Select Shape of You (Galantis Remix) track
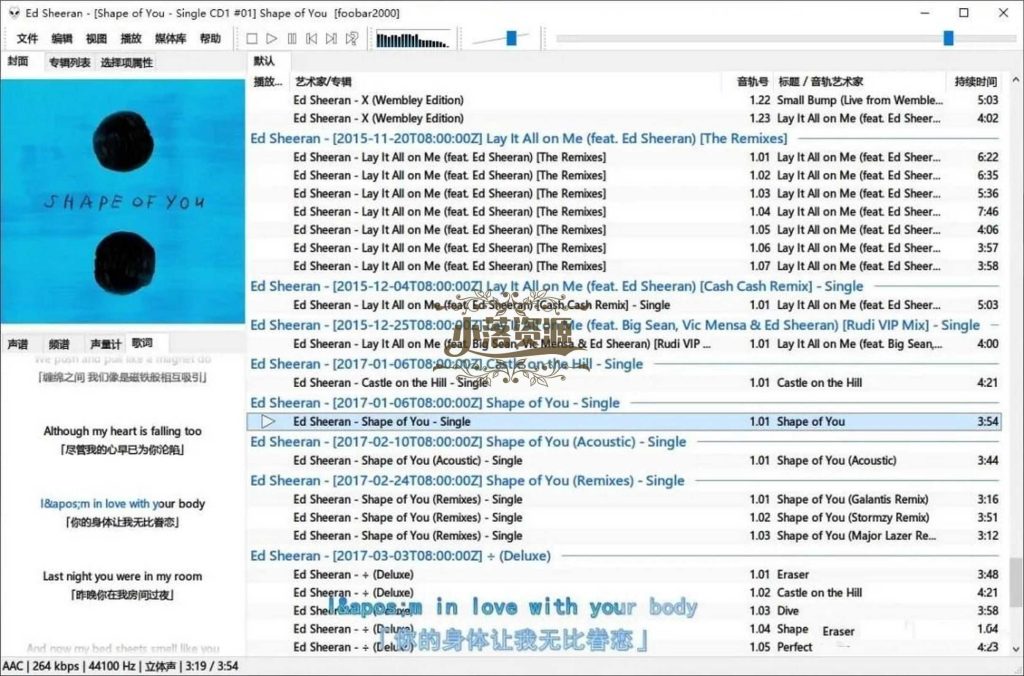Screen dimensions: 1024x676 tap(624, 499)
